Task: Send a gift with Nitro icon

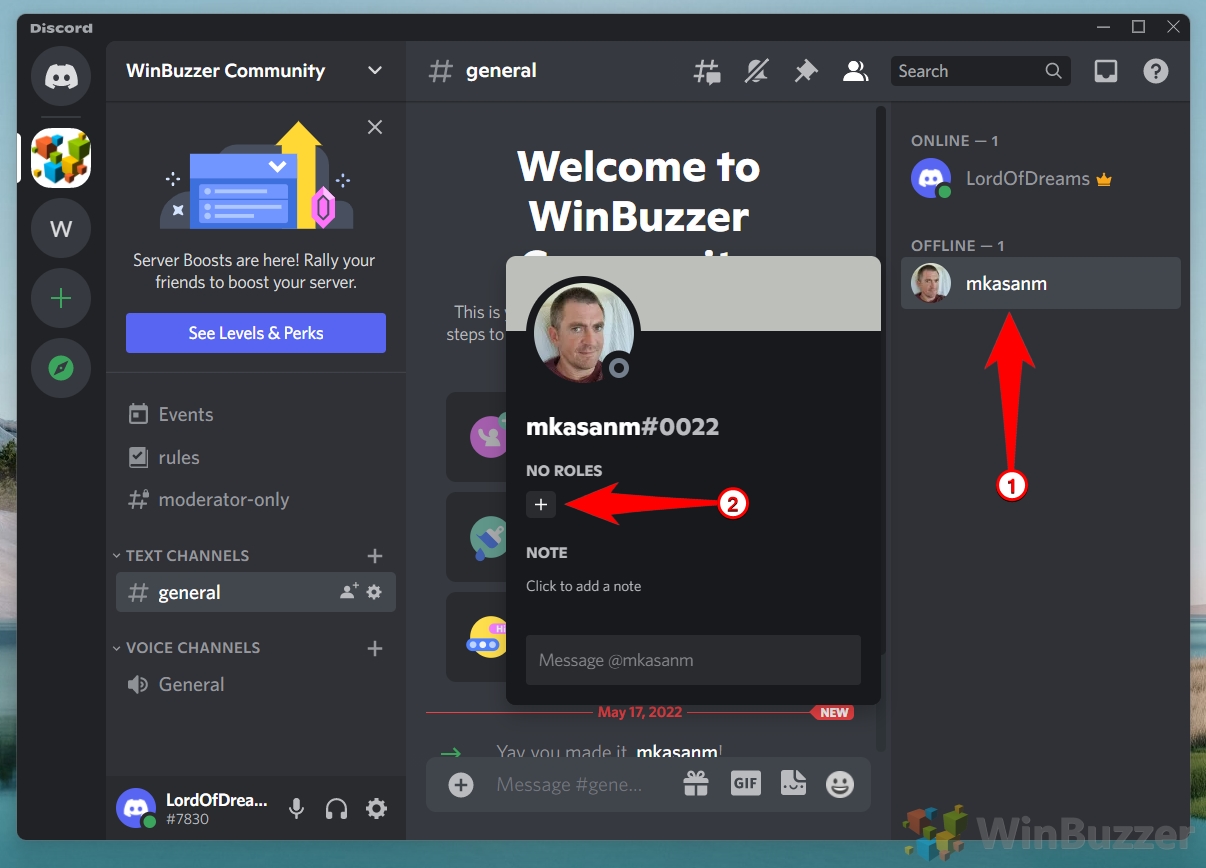Action: (696, 784)
